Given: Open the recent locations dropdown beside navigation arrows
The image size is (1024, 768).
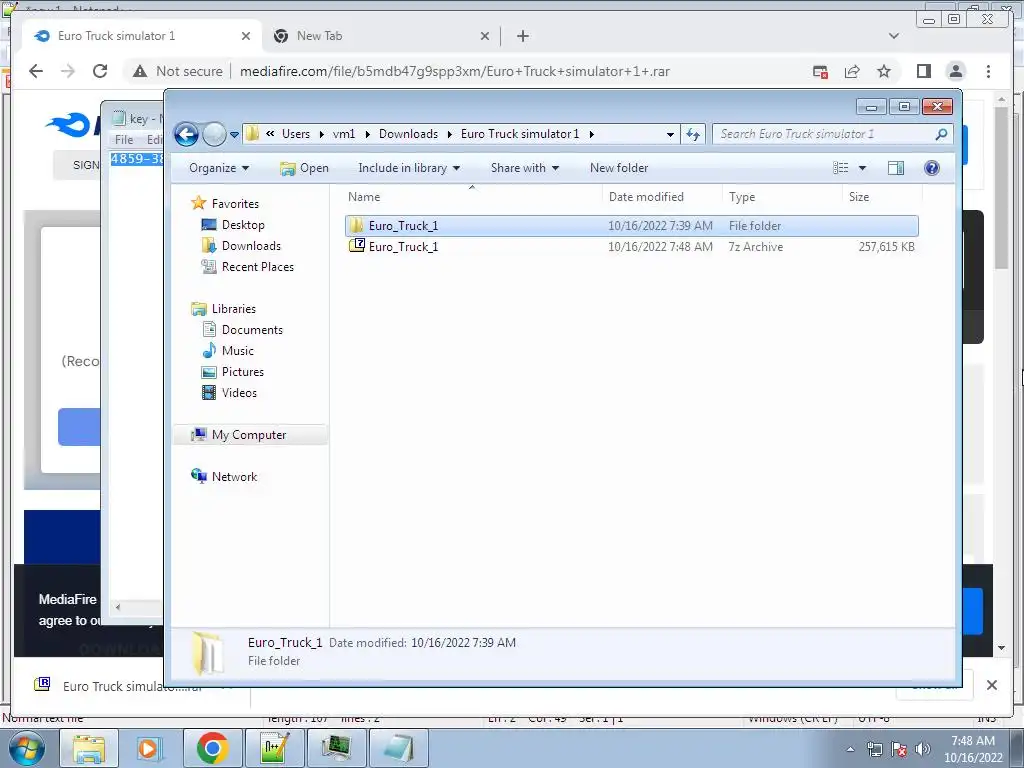Looking at the screenshot, I should (234, 135).
